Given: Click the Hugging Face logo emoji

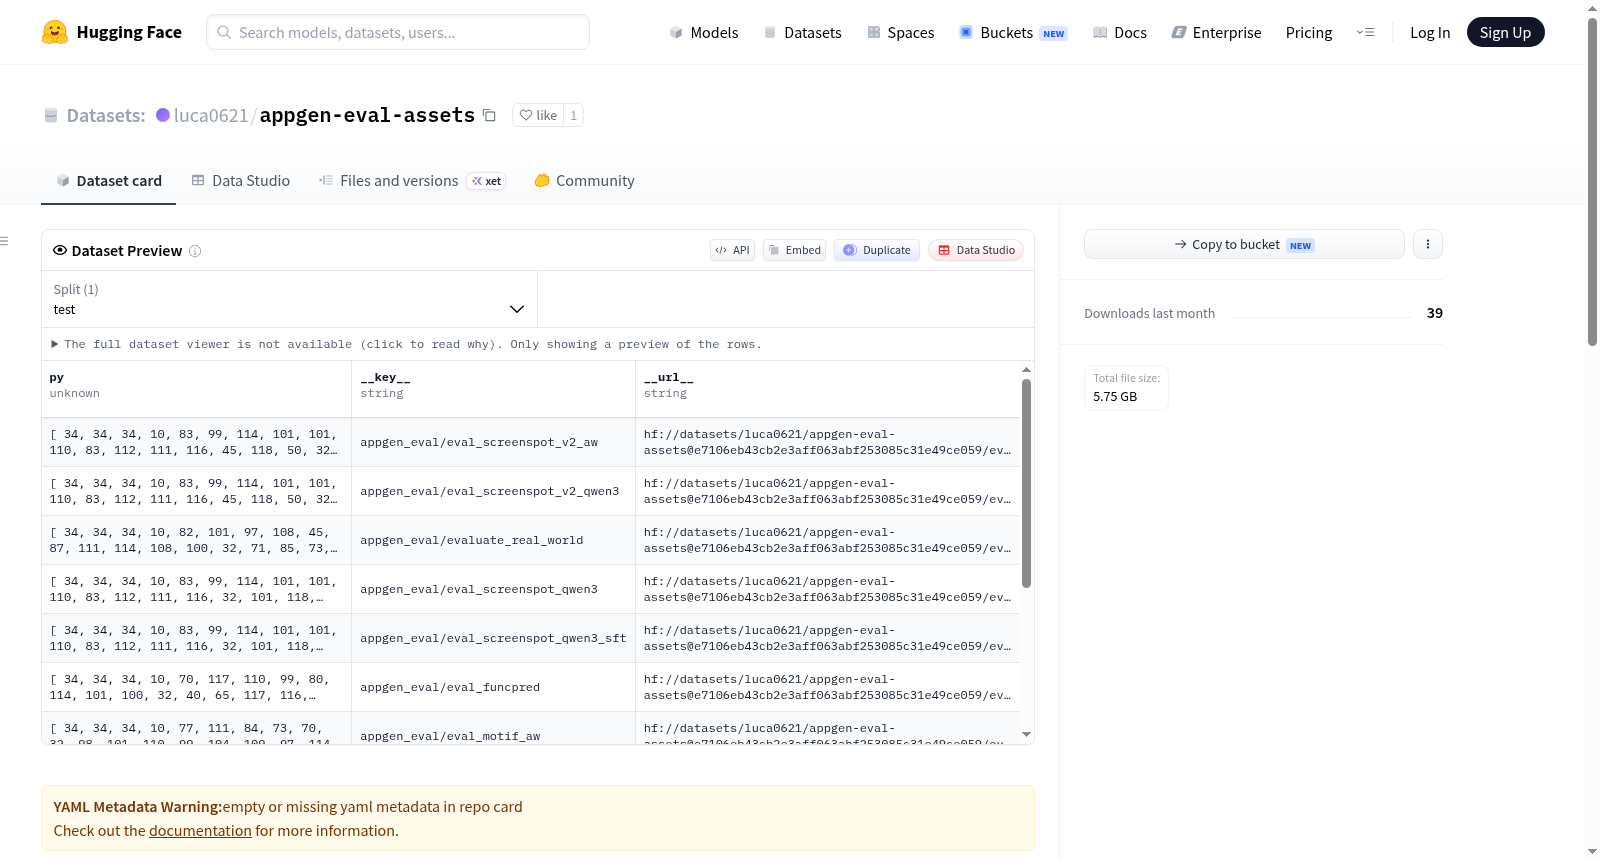Looking at the screenshot, I should click(x=55, y=32).
